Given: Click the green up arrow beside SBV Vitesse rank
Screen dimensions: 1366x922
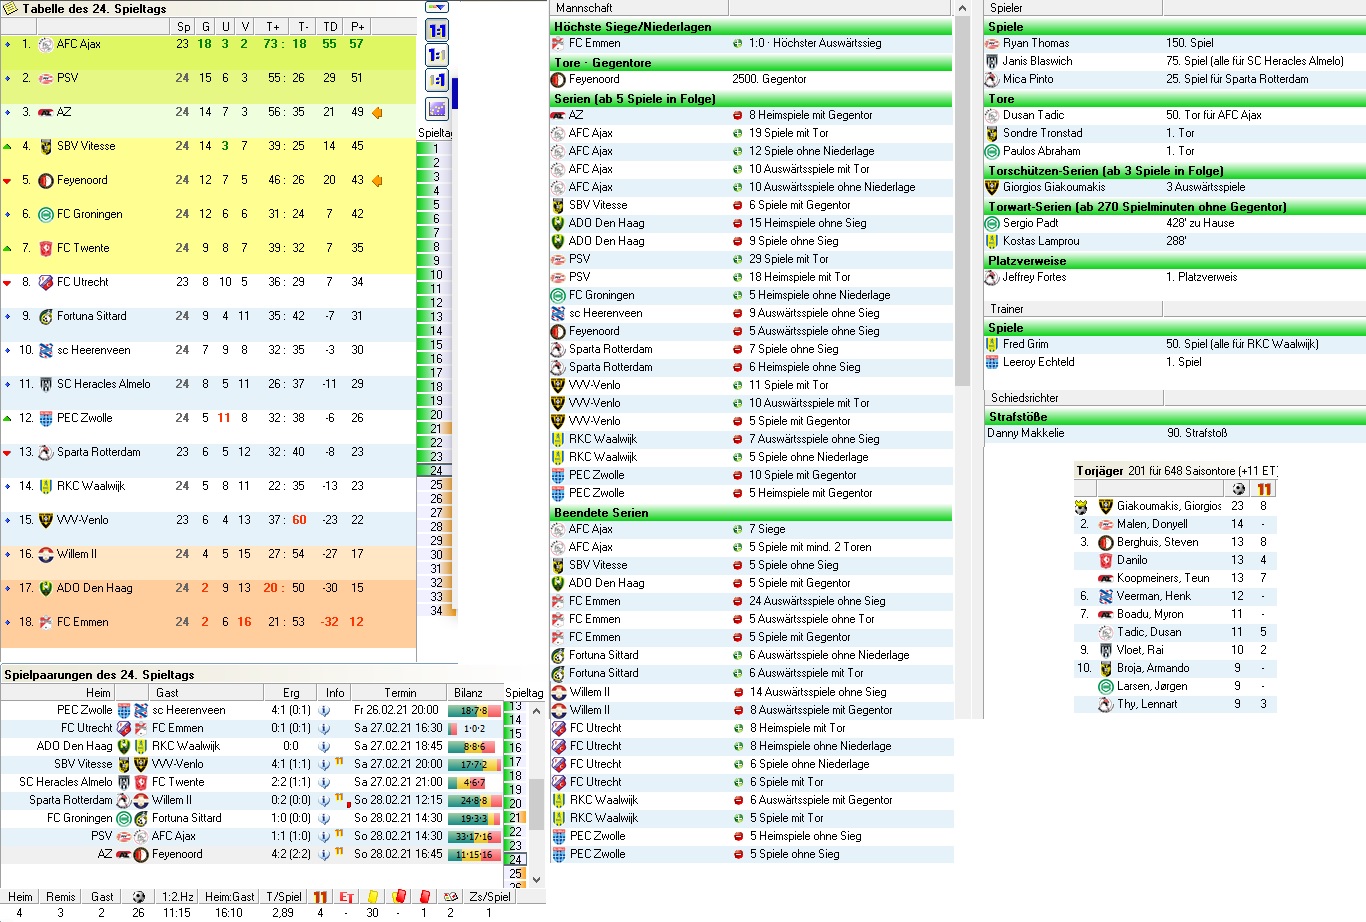Looking at the screenshot, I should [x=8, y=147].
